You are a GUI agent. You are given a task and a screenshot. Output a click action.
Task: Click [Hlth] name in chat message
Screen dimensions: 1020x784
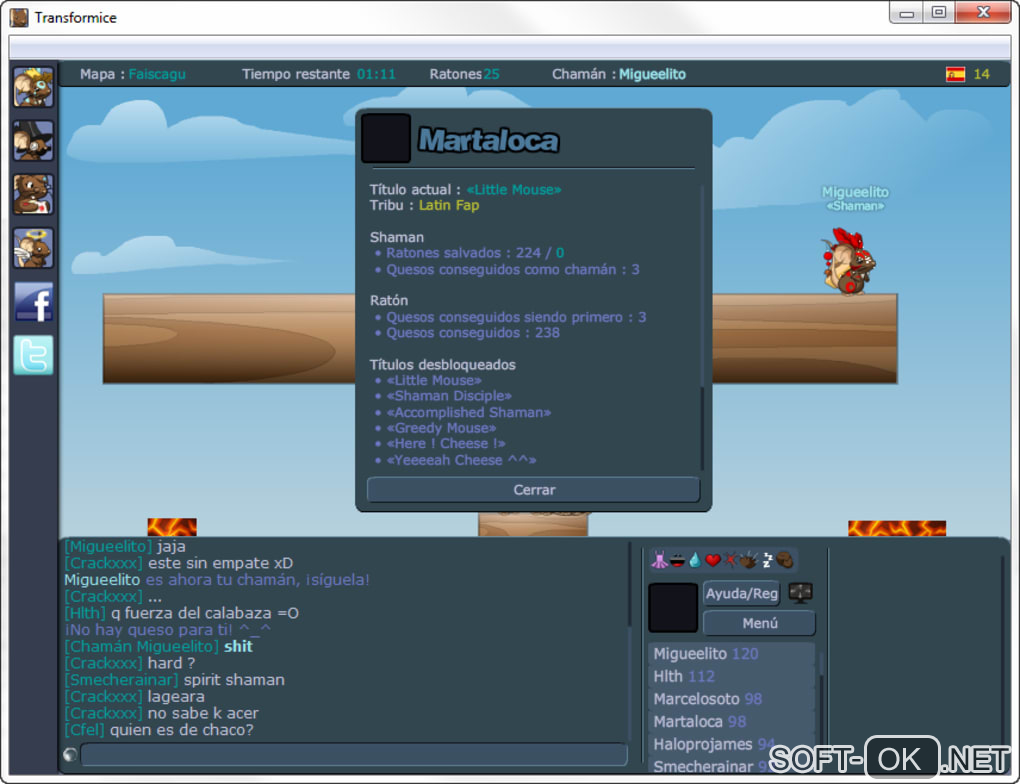85,614
